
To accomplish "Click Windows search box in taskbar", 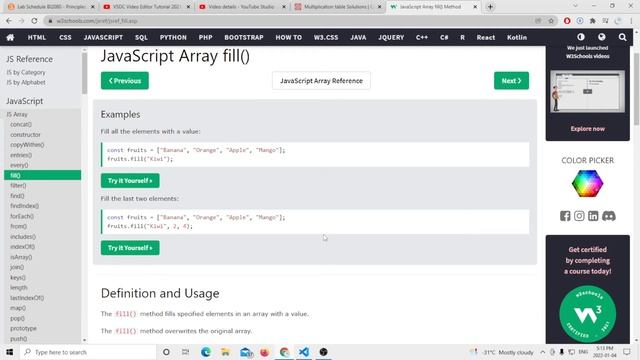I will coord(88,352).
